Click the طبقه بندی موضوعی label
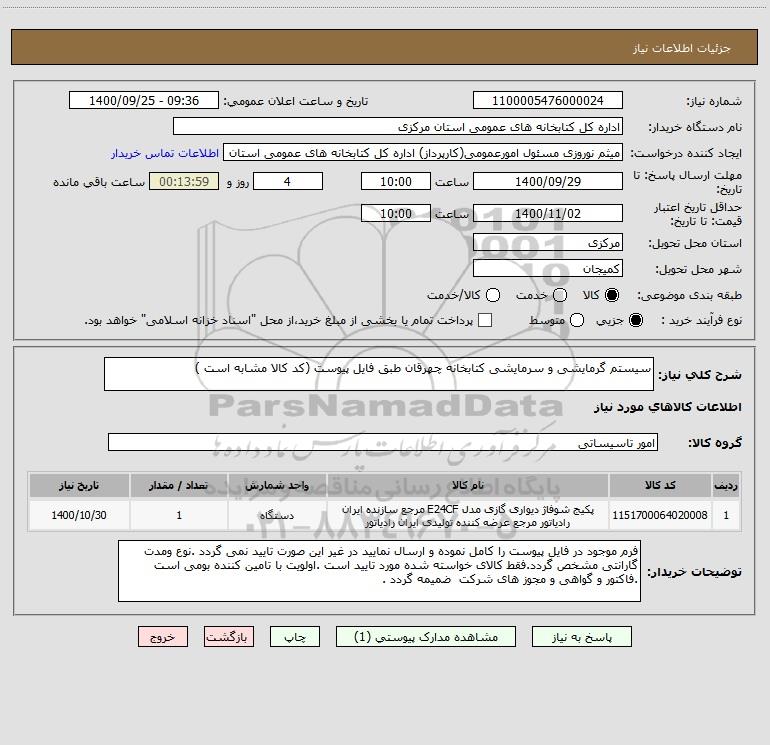 (x=689, y=295)
